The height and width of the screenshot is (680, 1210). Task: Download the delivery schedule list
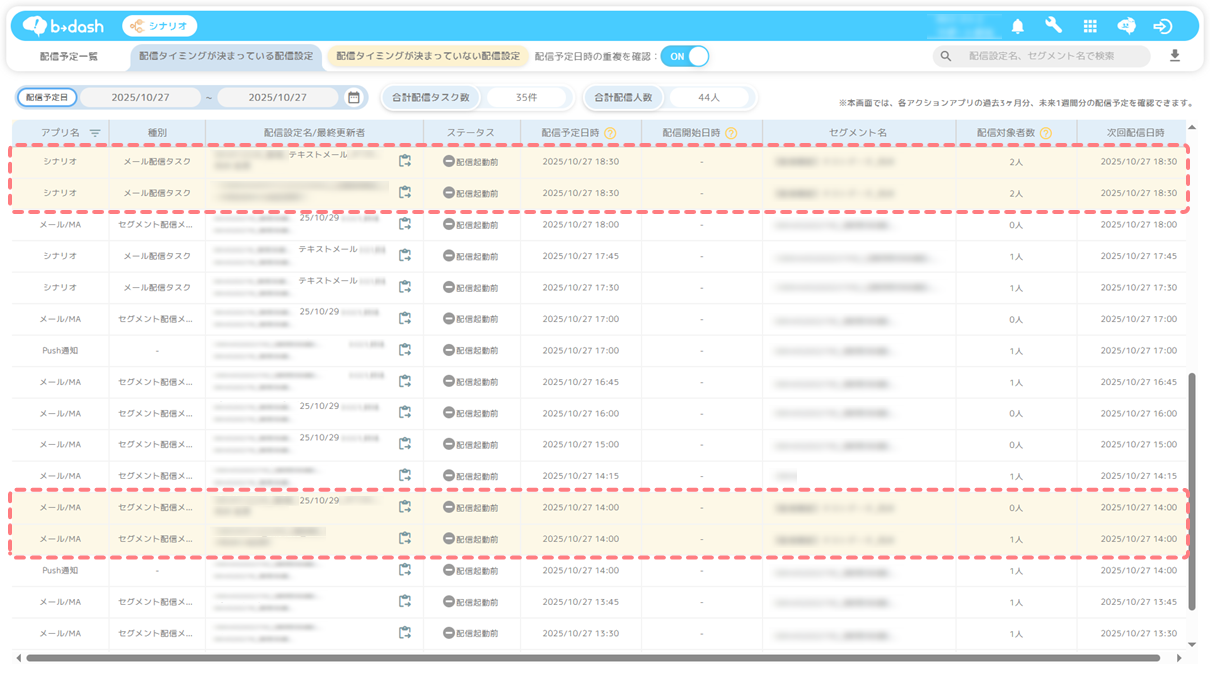(x=1175, y=56)
